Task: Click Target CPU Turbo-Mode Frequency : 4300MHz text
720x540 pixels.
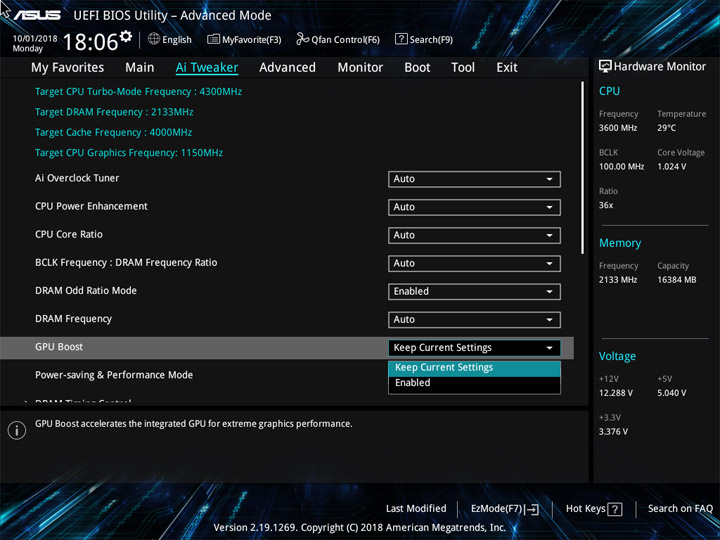Action: point(138,92)
